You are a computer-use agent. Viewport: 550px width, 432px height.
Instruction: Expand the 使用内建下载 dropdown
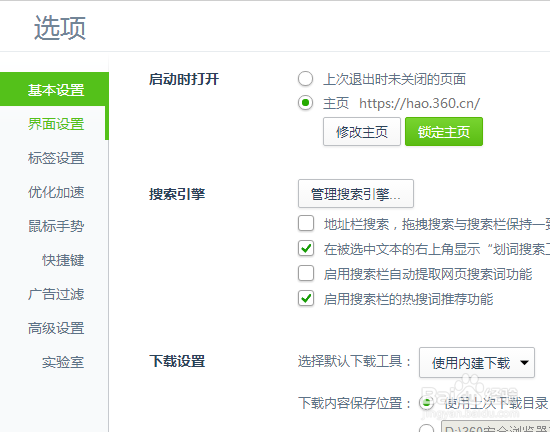coord(477,363)
